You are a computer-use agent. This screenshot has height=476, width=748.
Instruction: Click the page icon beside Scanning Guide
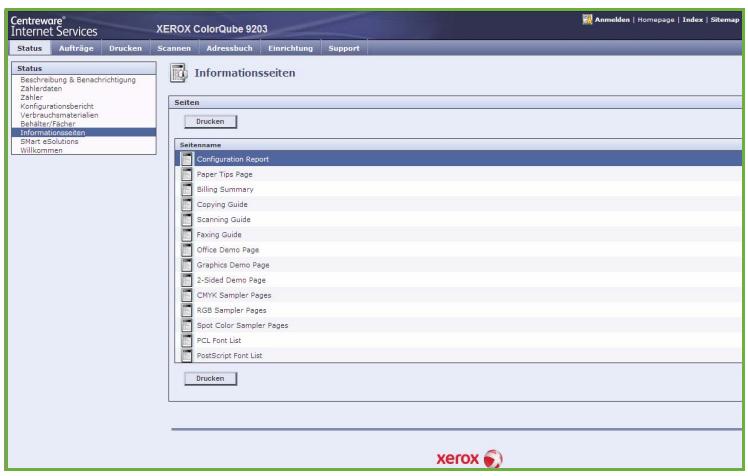coord(187,219)
